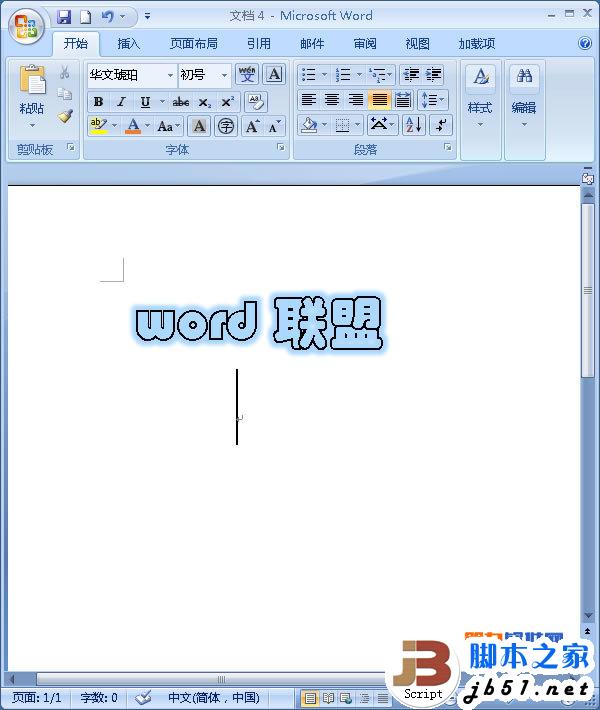This screenshot has height=710, width=600.
Task: Apply bullet list
Action: 308,75
